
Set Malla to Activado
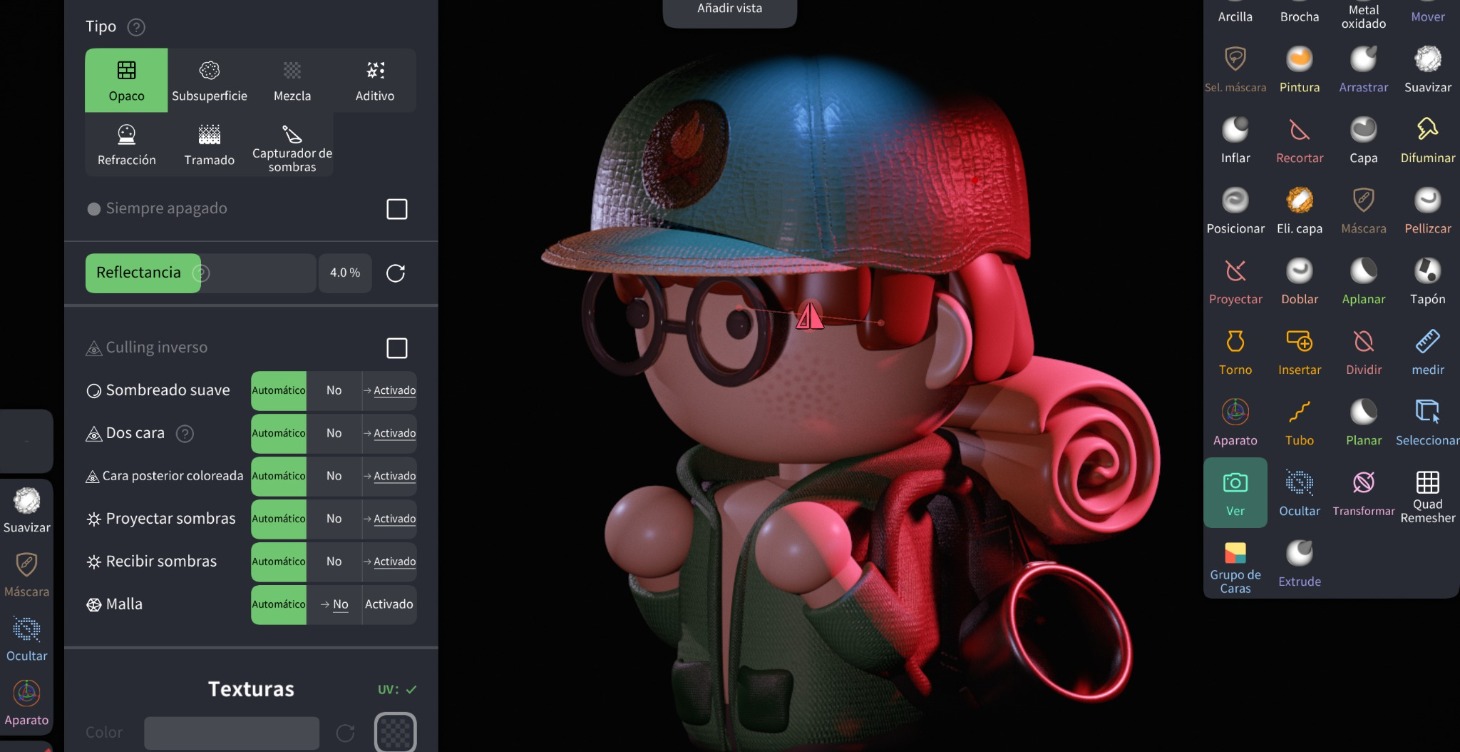[x=389, y=604]
